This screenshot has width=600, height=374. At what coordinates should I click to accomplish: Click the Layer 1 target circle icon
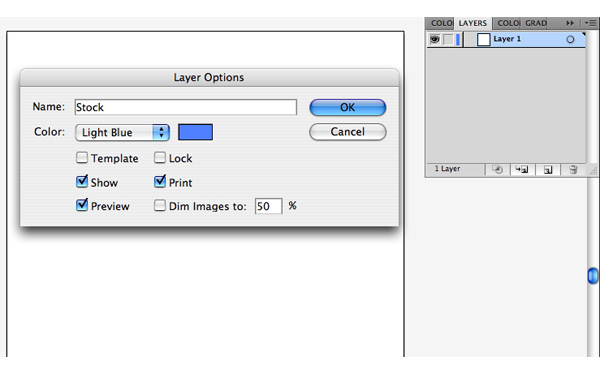(x=570, y=39)
